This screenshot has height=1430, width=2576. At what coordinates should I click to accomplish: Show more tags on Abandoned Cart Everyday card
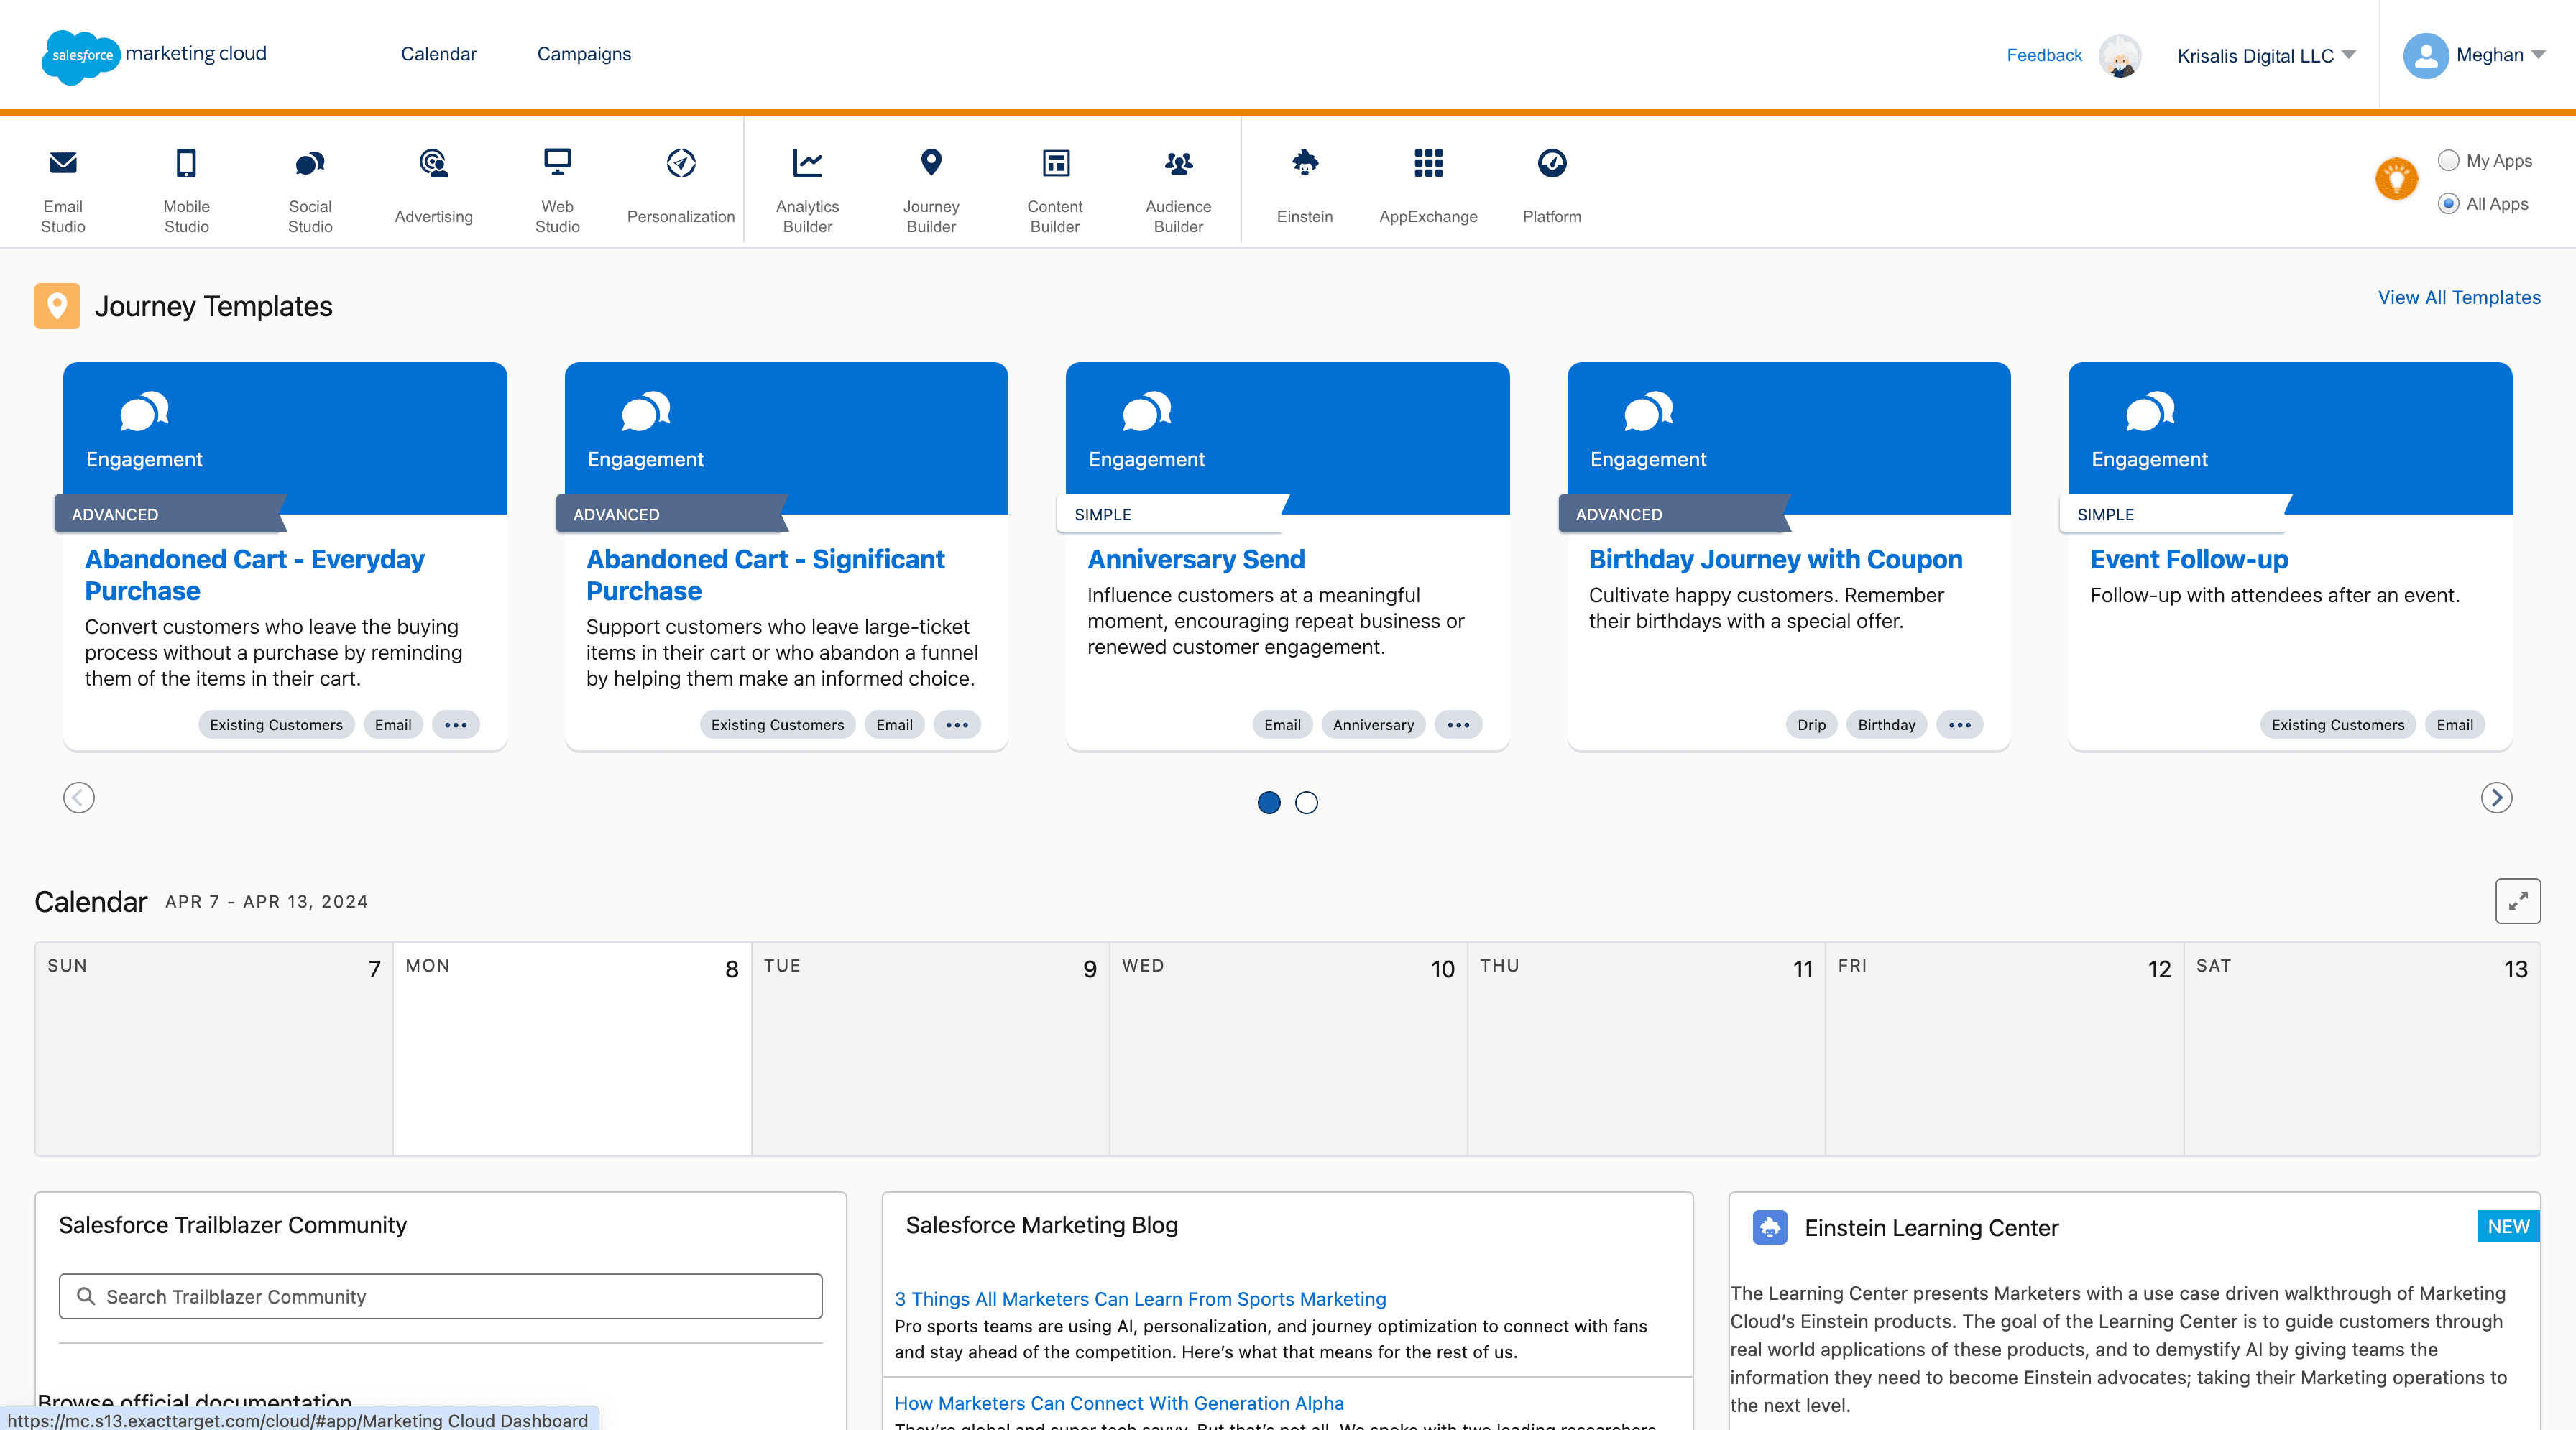455,724
